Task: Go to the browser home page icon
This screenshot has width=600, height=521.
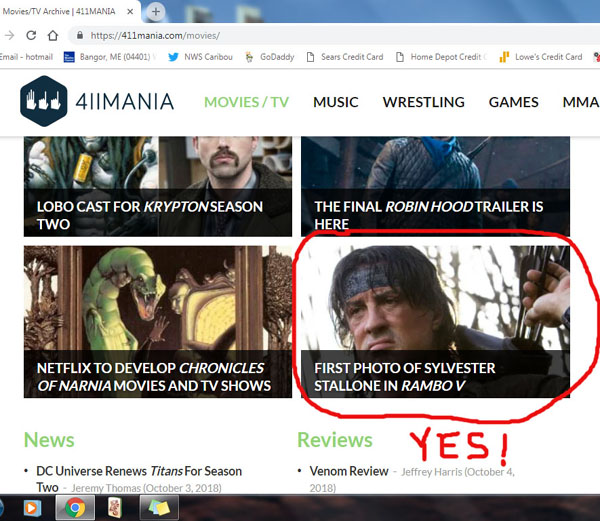Action: coord(53,36)
